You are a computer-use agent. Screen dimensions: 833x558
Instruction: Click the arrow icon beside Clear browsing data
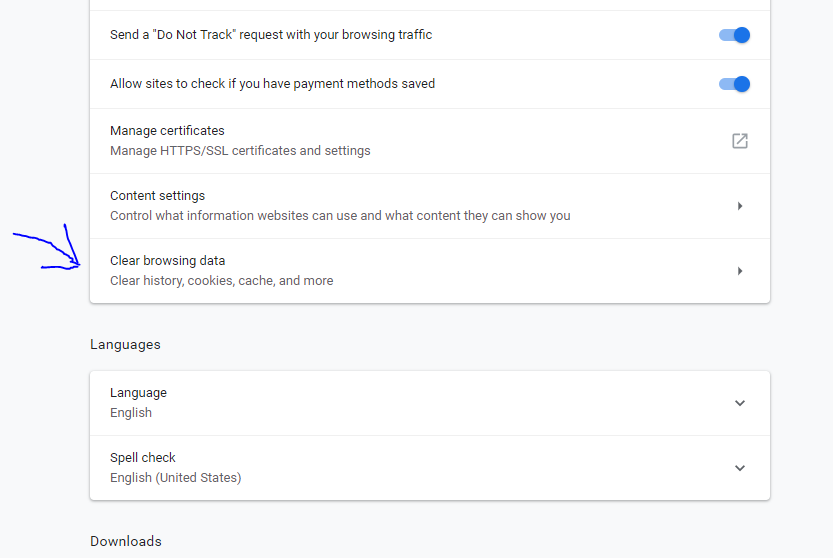point(740,271)
